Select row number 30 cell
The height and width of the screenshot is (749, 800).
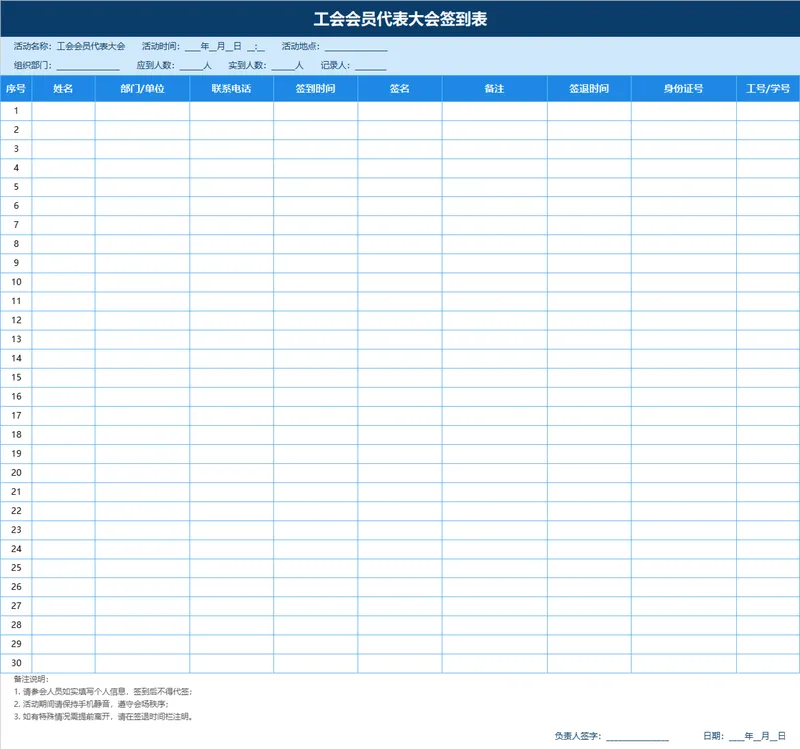click(16, 663)
